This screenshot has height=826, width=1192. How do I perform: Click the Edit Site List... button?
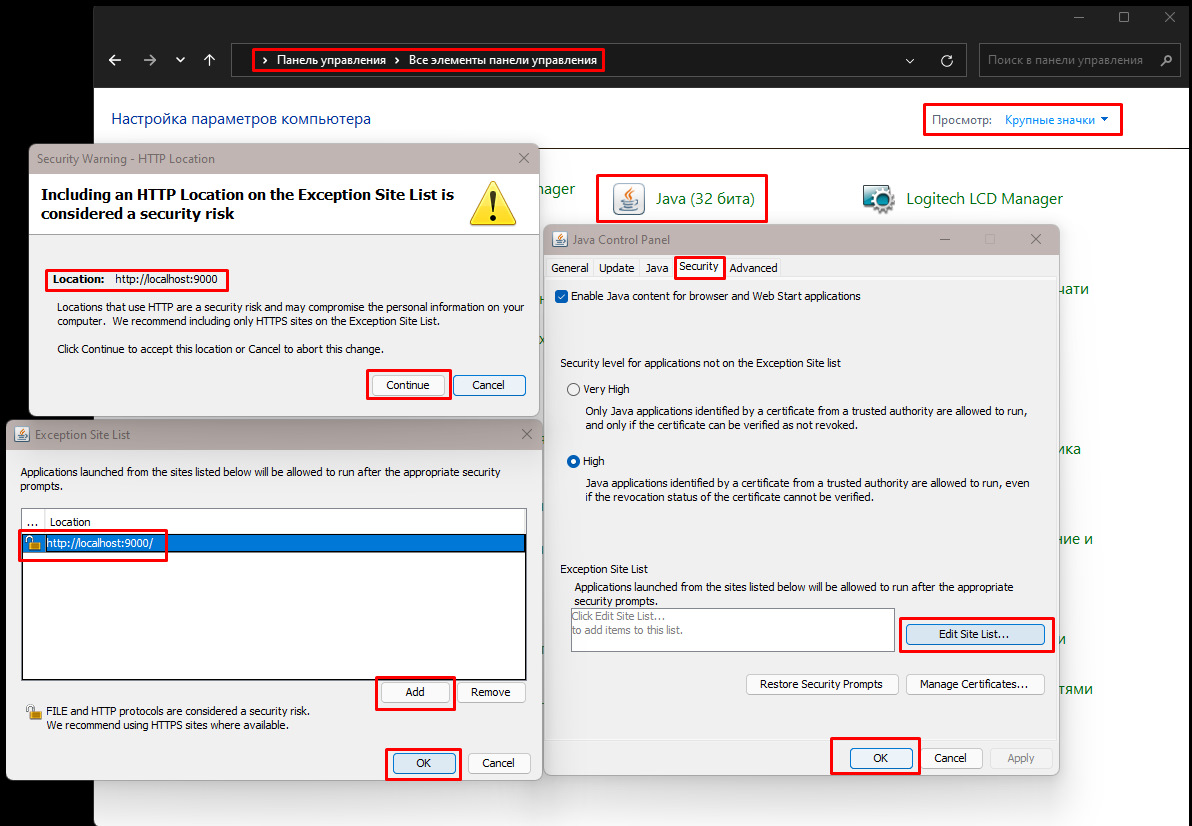click(975, 635)
